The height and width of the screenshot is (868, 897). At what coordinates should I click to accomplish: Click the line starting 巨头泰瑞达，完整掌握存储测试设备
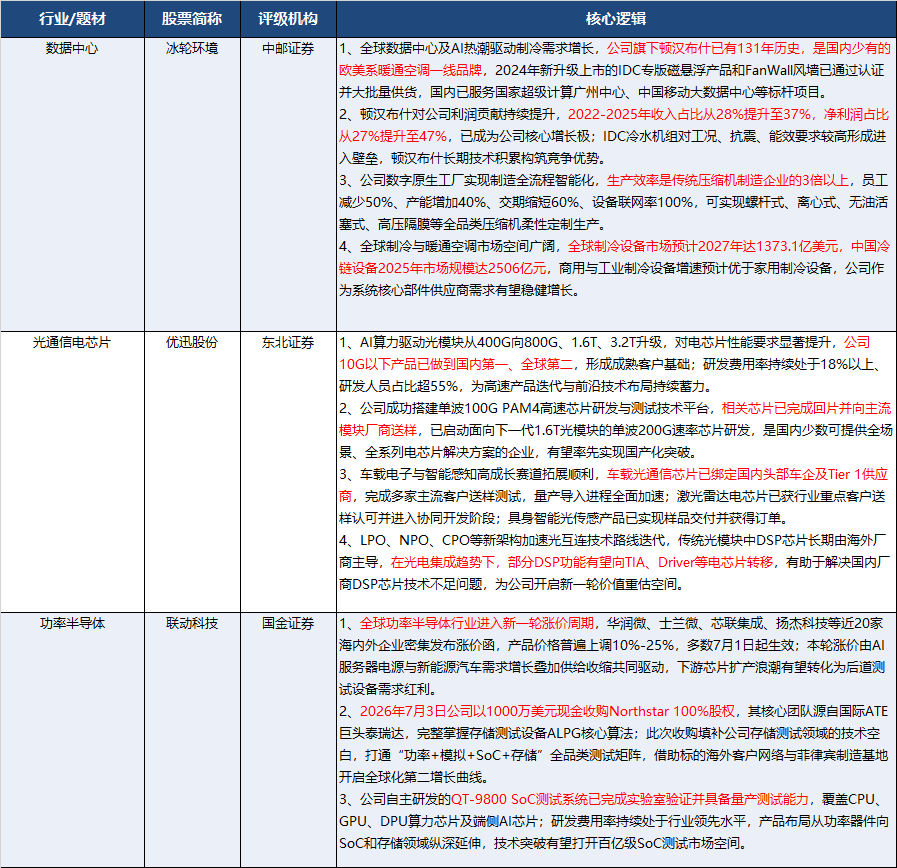[x=610, y=733]
